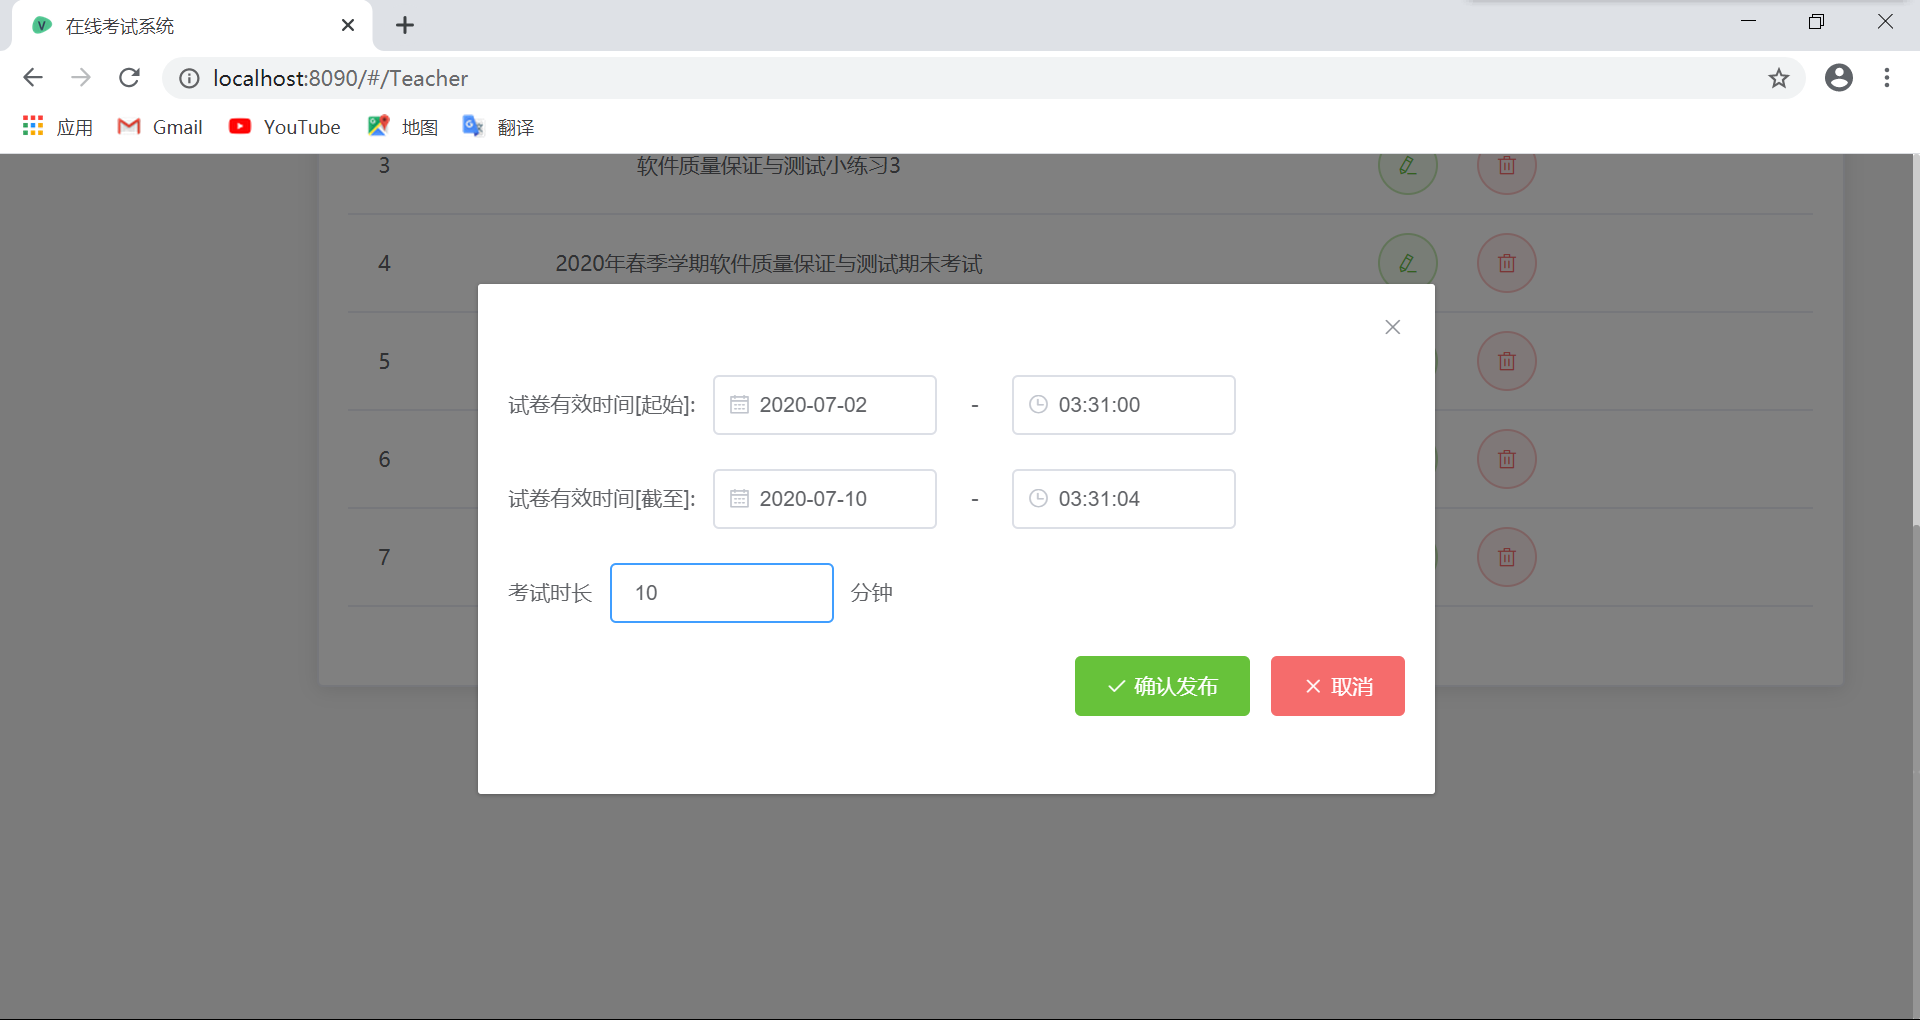Screen dimensions: 1920x1020
Task: Click the 分钟 unit text
Action: coord(872,593)
